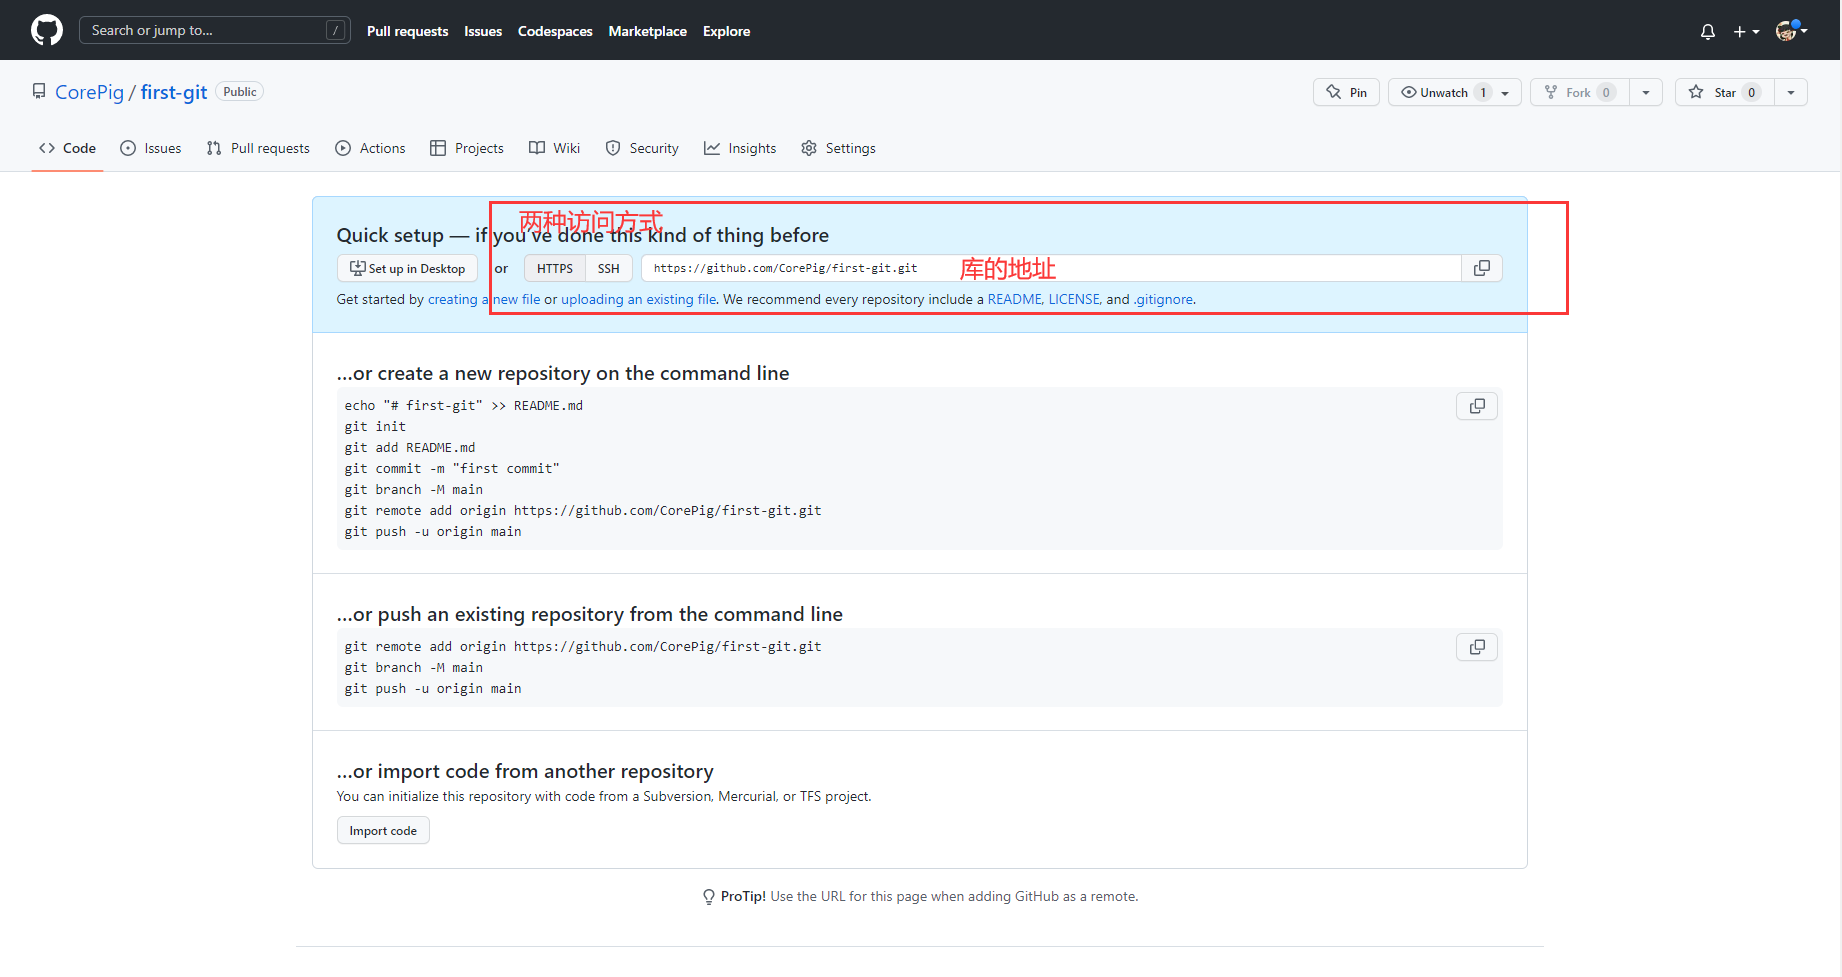The image size is (1842, 977).
Task: Copy the push existing repository commands
Action: (1477, 647)
